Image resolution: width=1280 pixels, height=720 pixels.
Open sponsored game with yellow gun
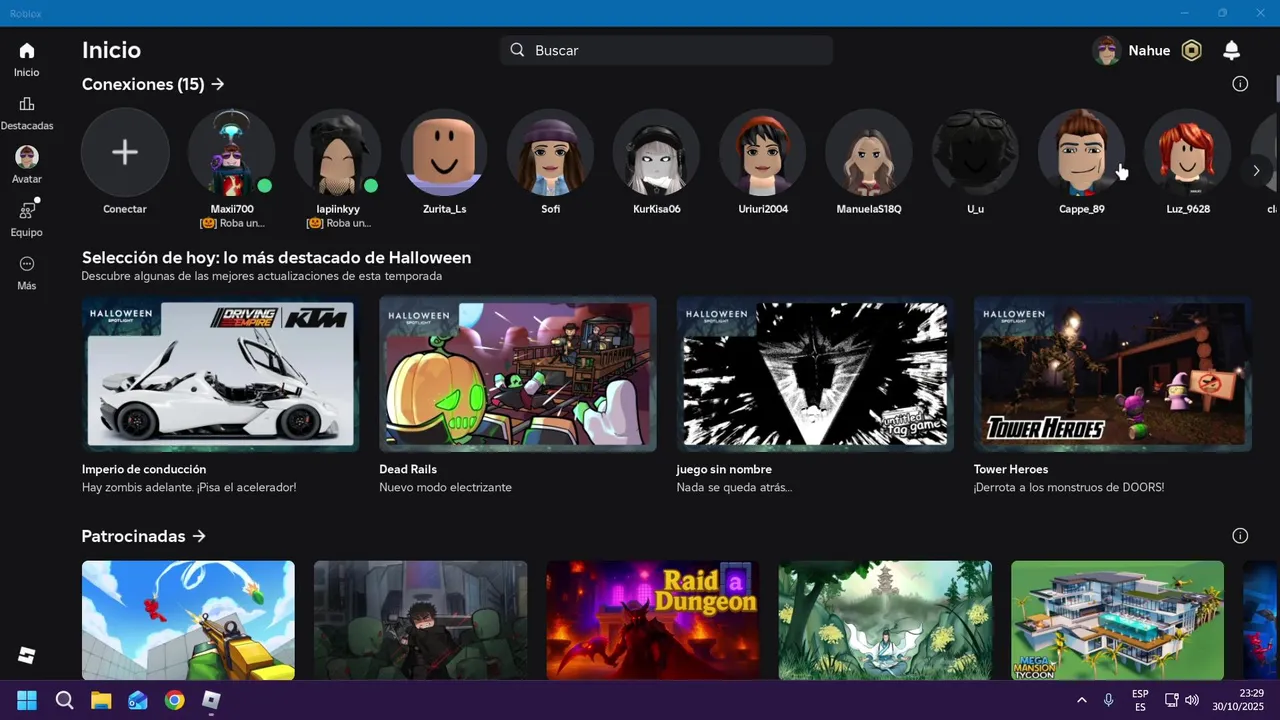[188, 620]
